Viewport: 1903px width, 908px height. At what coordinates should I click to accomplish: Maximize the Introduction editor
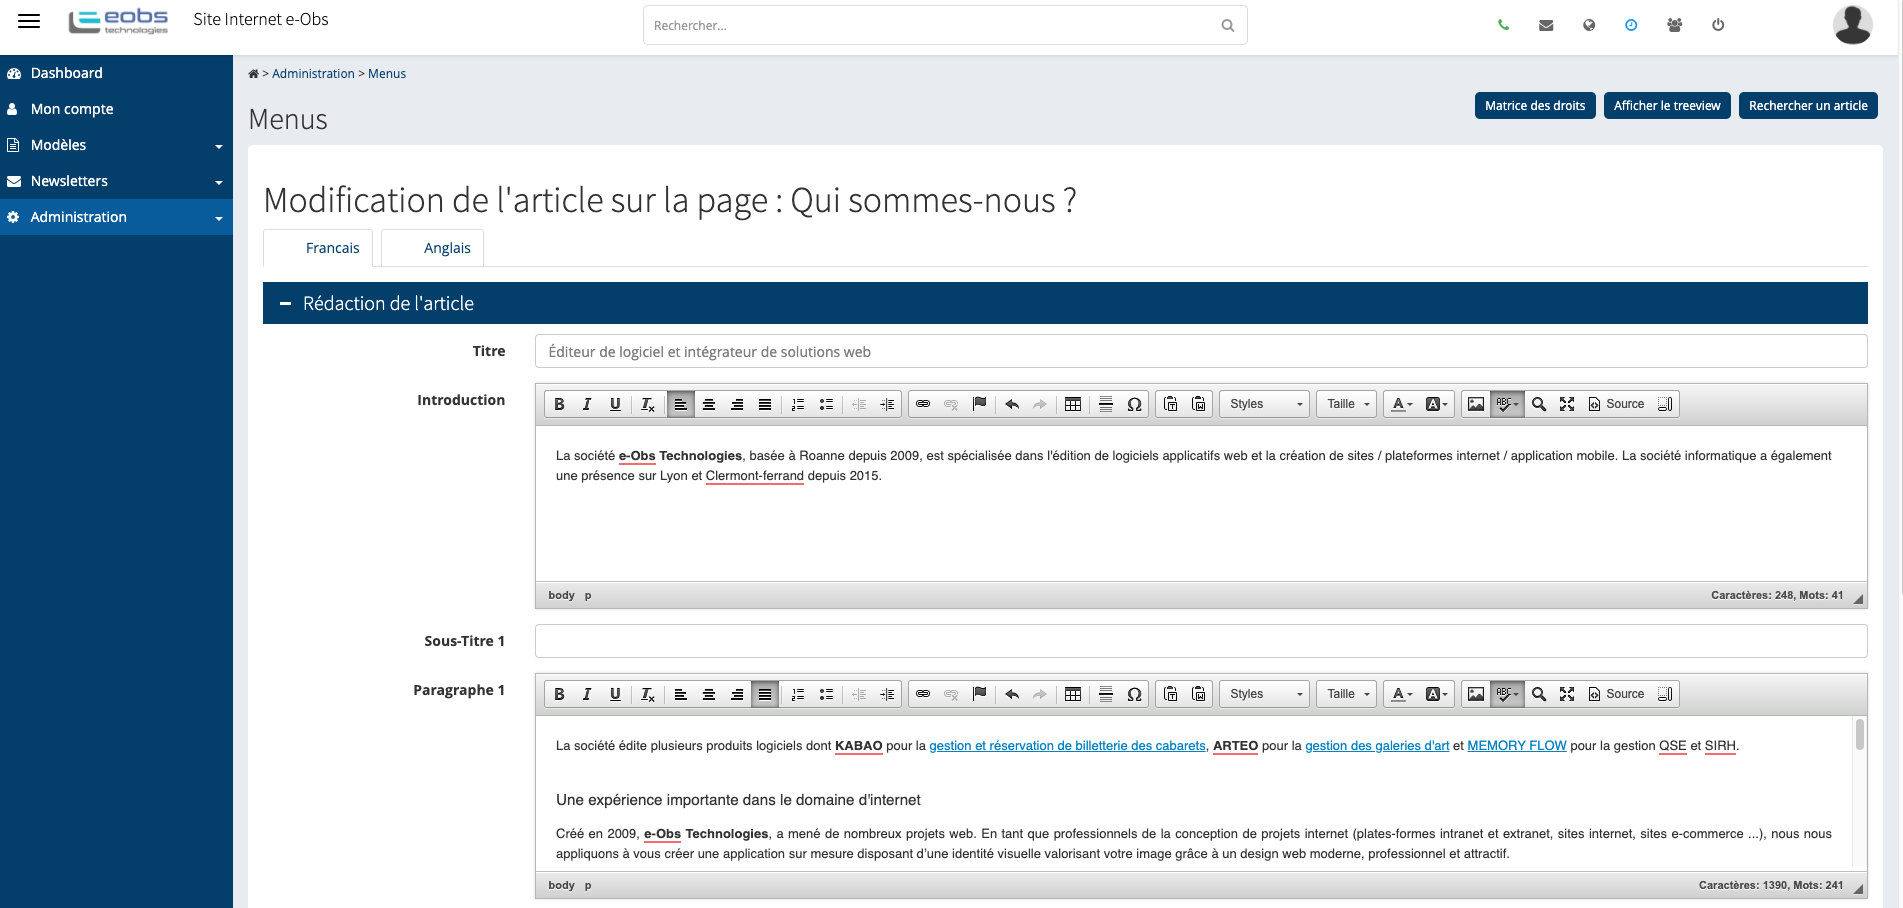(x=1567, y=404)
